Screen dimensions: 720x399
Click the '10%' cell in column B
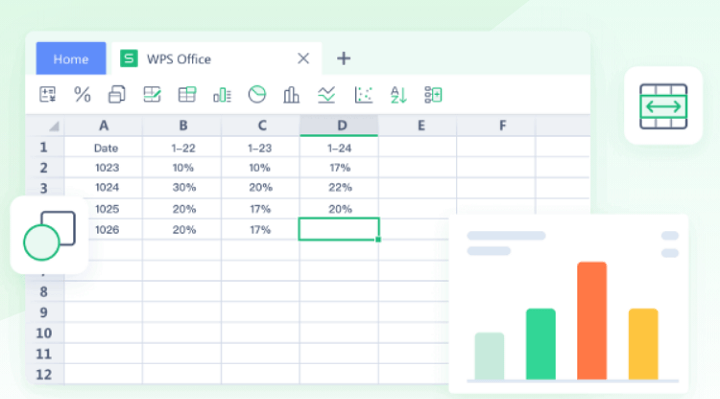[x=182, y=168]
